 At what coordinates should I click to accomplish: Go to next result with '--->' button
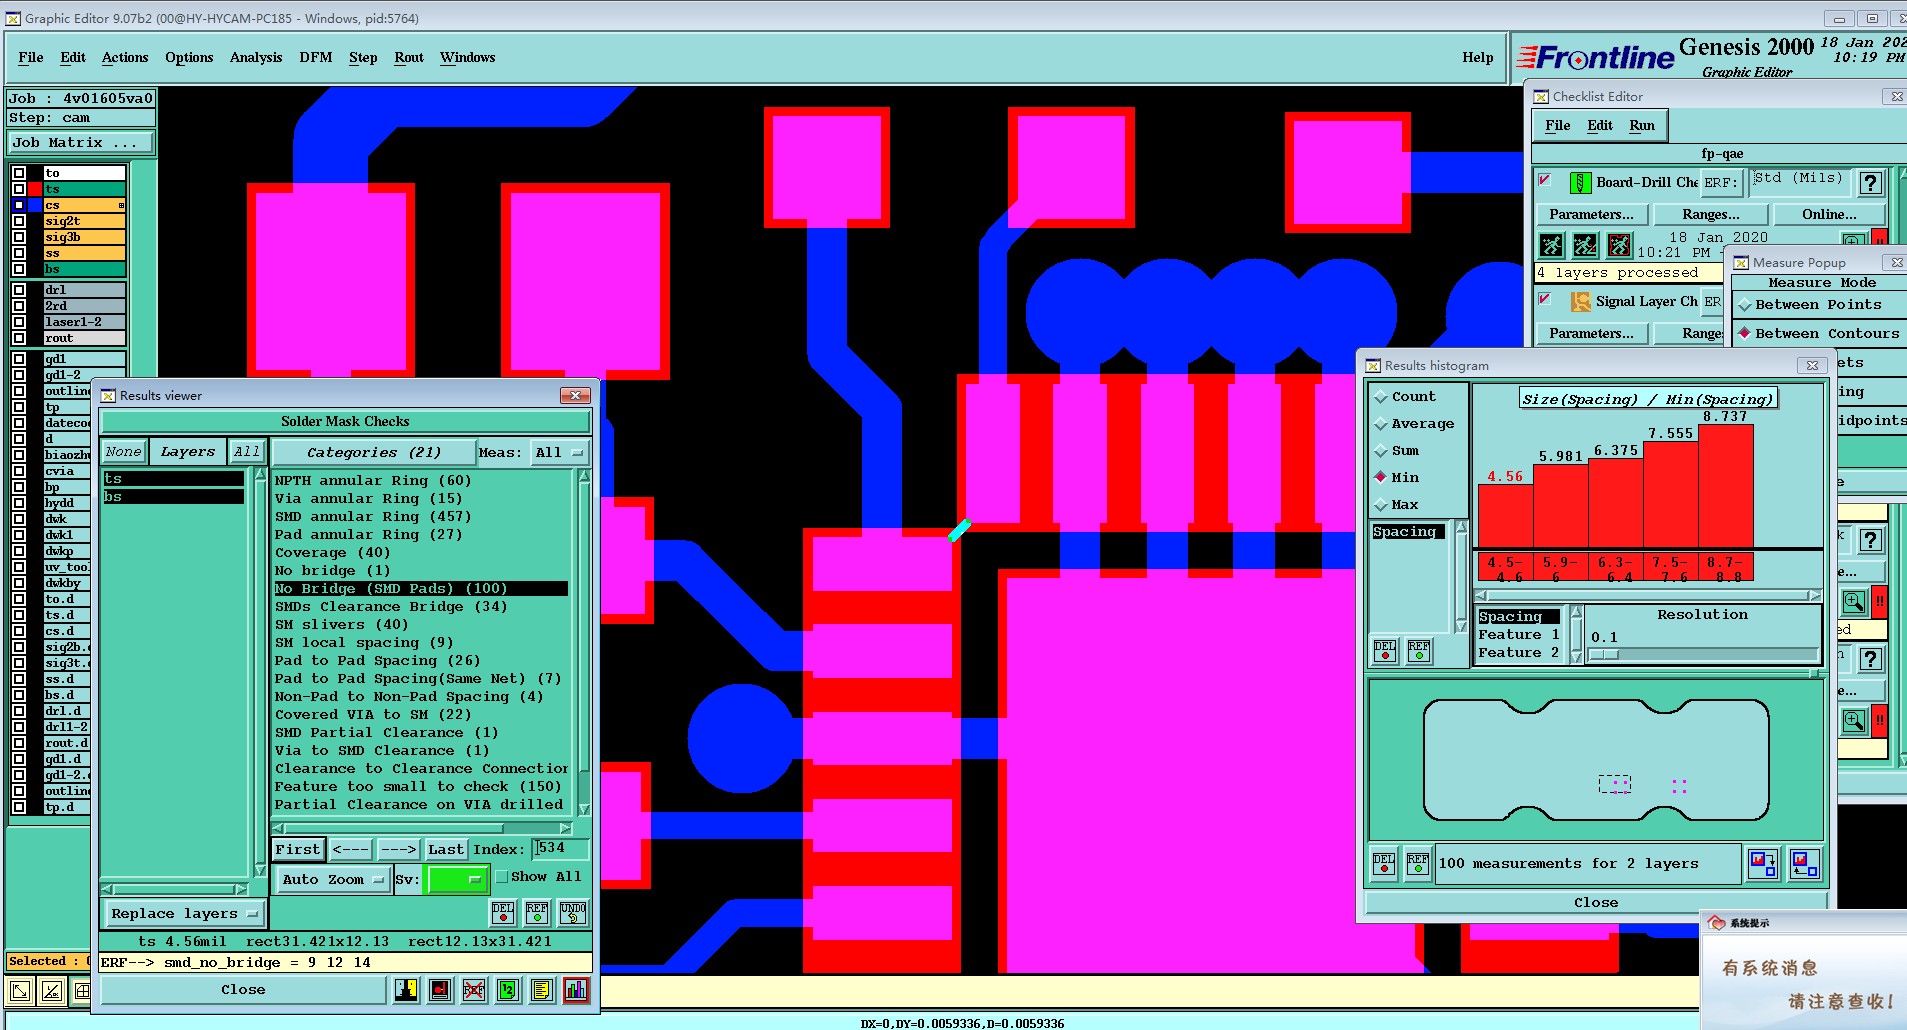coord(398,850)
